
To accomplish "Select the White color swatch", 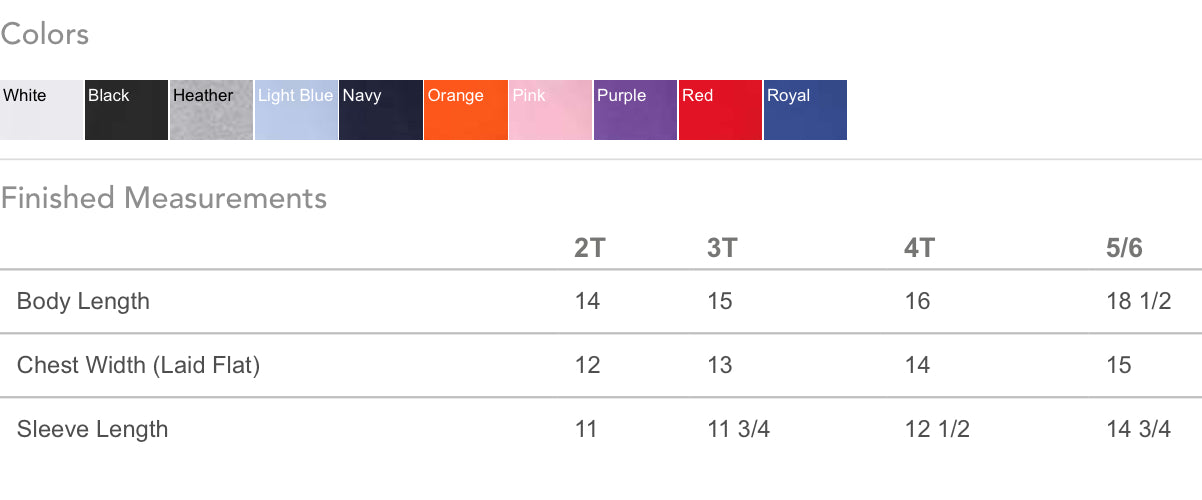I will 41,110.
